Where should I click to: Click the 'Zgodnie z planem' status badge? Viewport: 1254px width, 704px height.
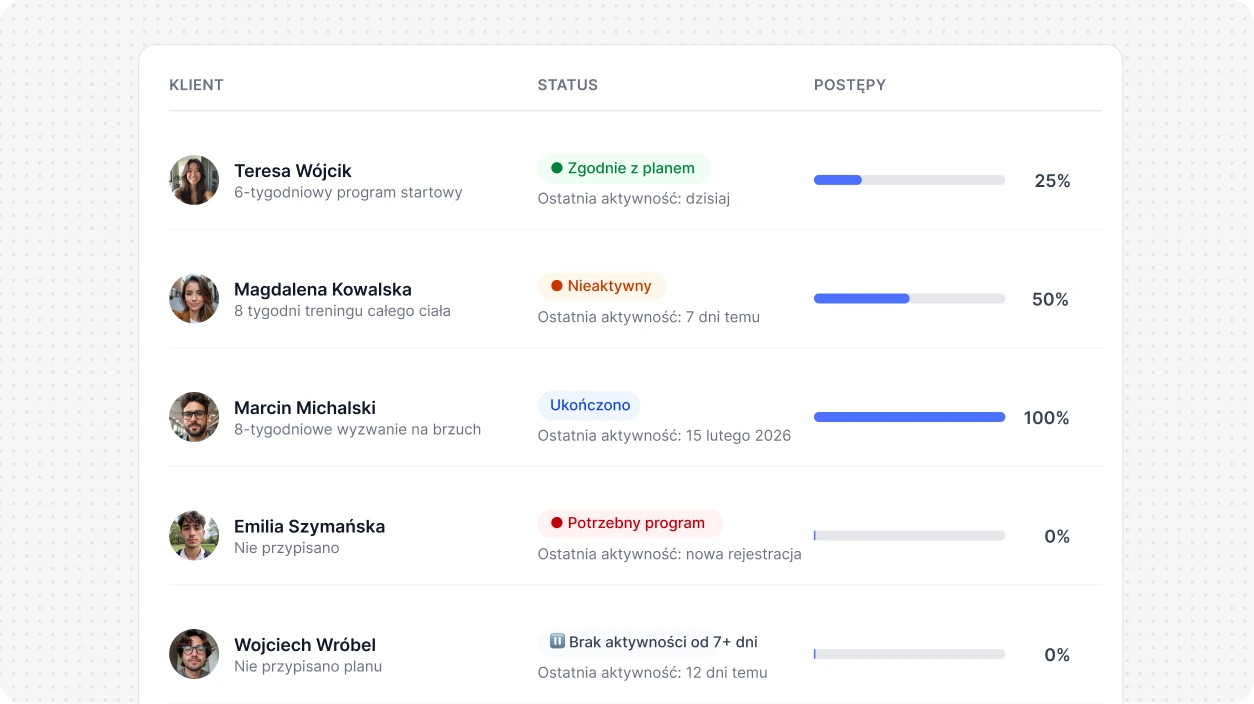click(x=624, y=168)
